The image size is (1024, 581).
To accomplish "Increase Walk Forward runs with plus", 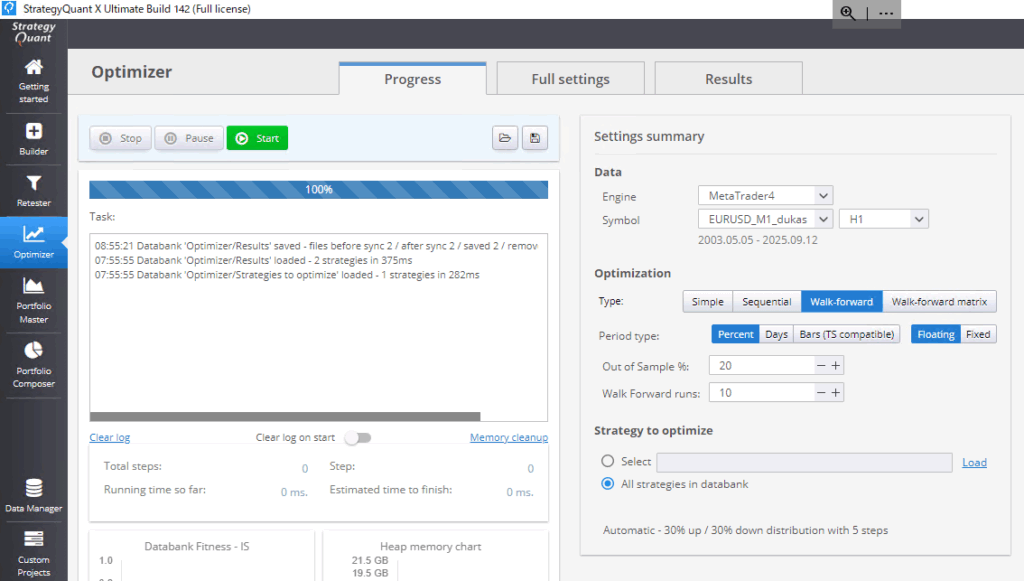I will pyautogui.click(x=836, y=393).
